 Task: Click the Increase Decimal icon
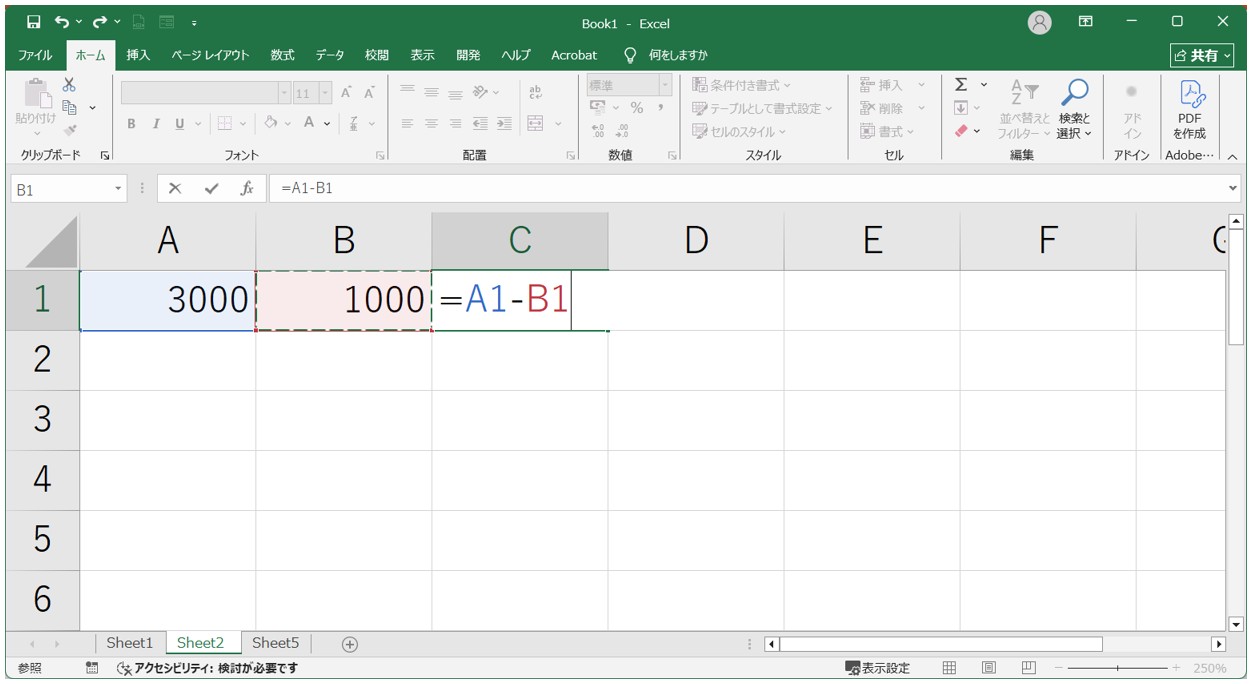pyautogui.click(x=598, y=131)
